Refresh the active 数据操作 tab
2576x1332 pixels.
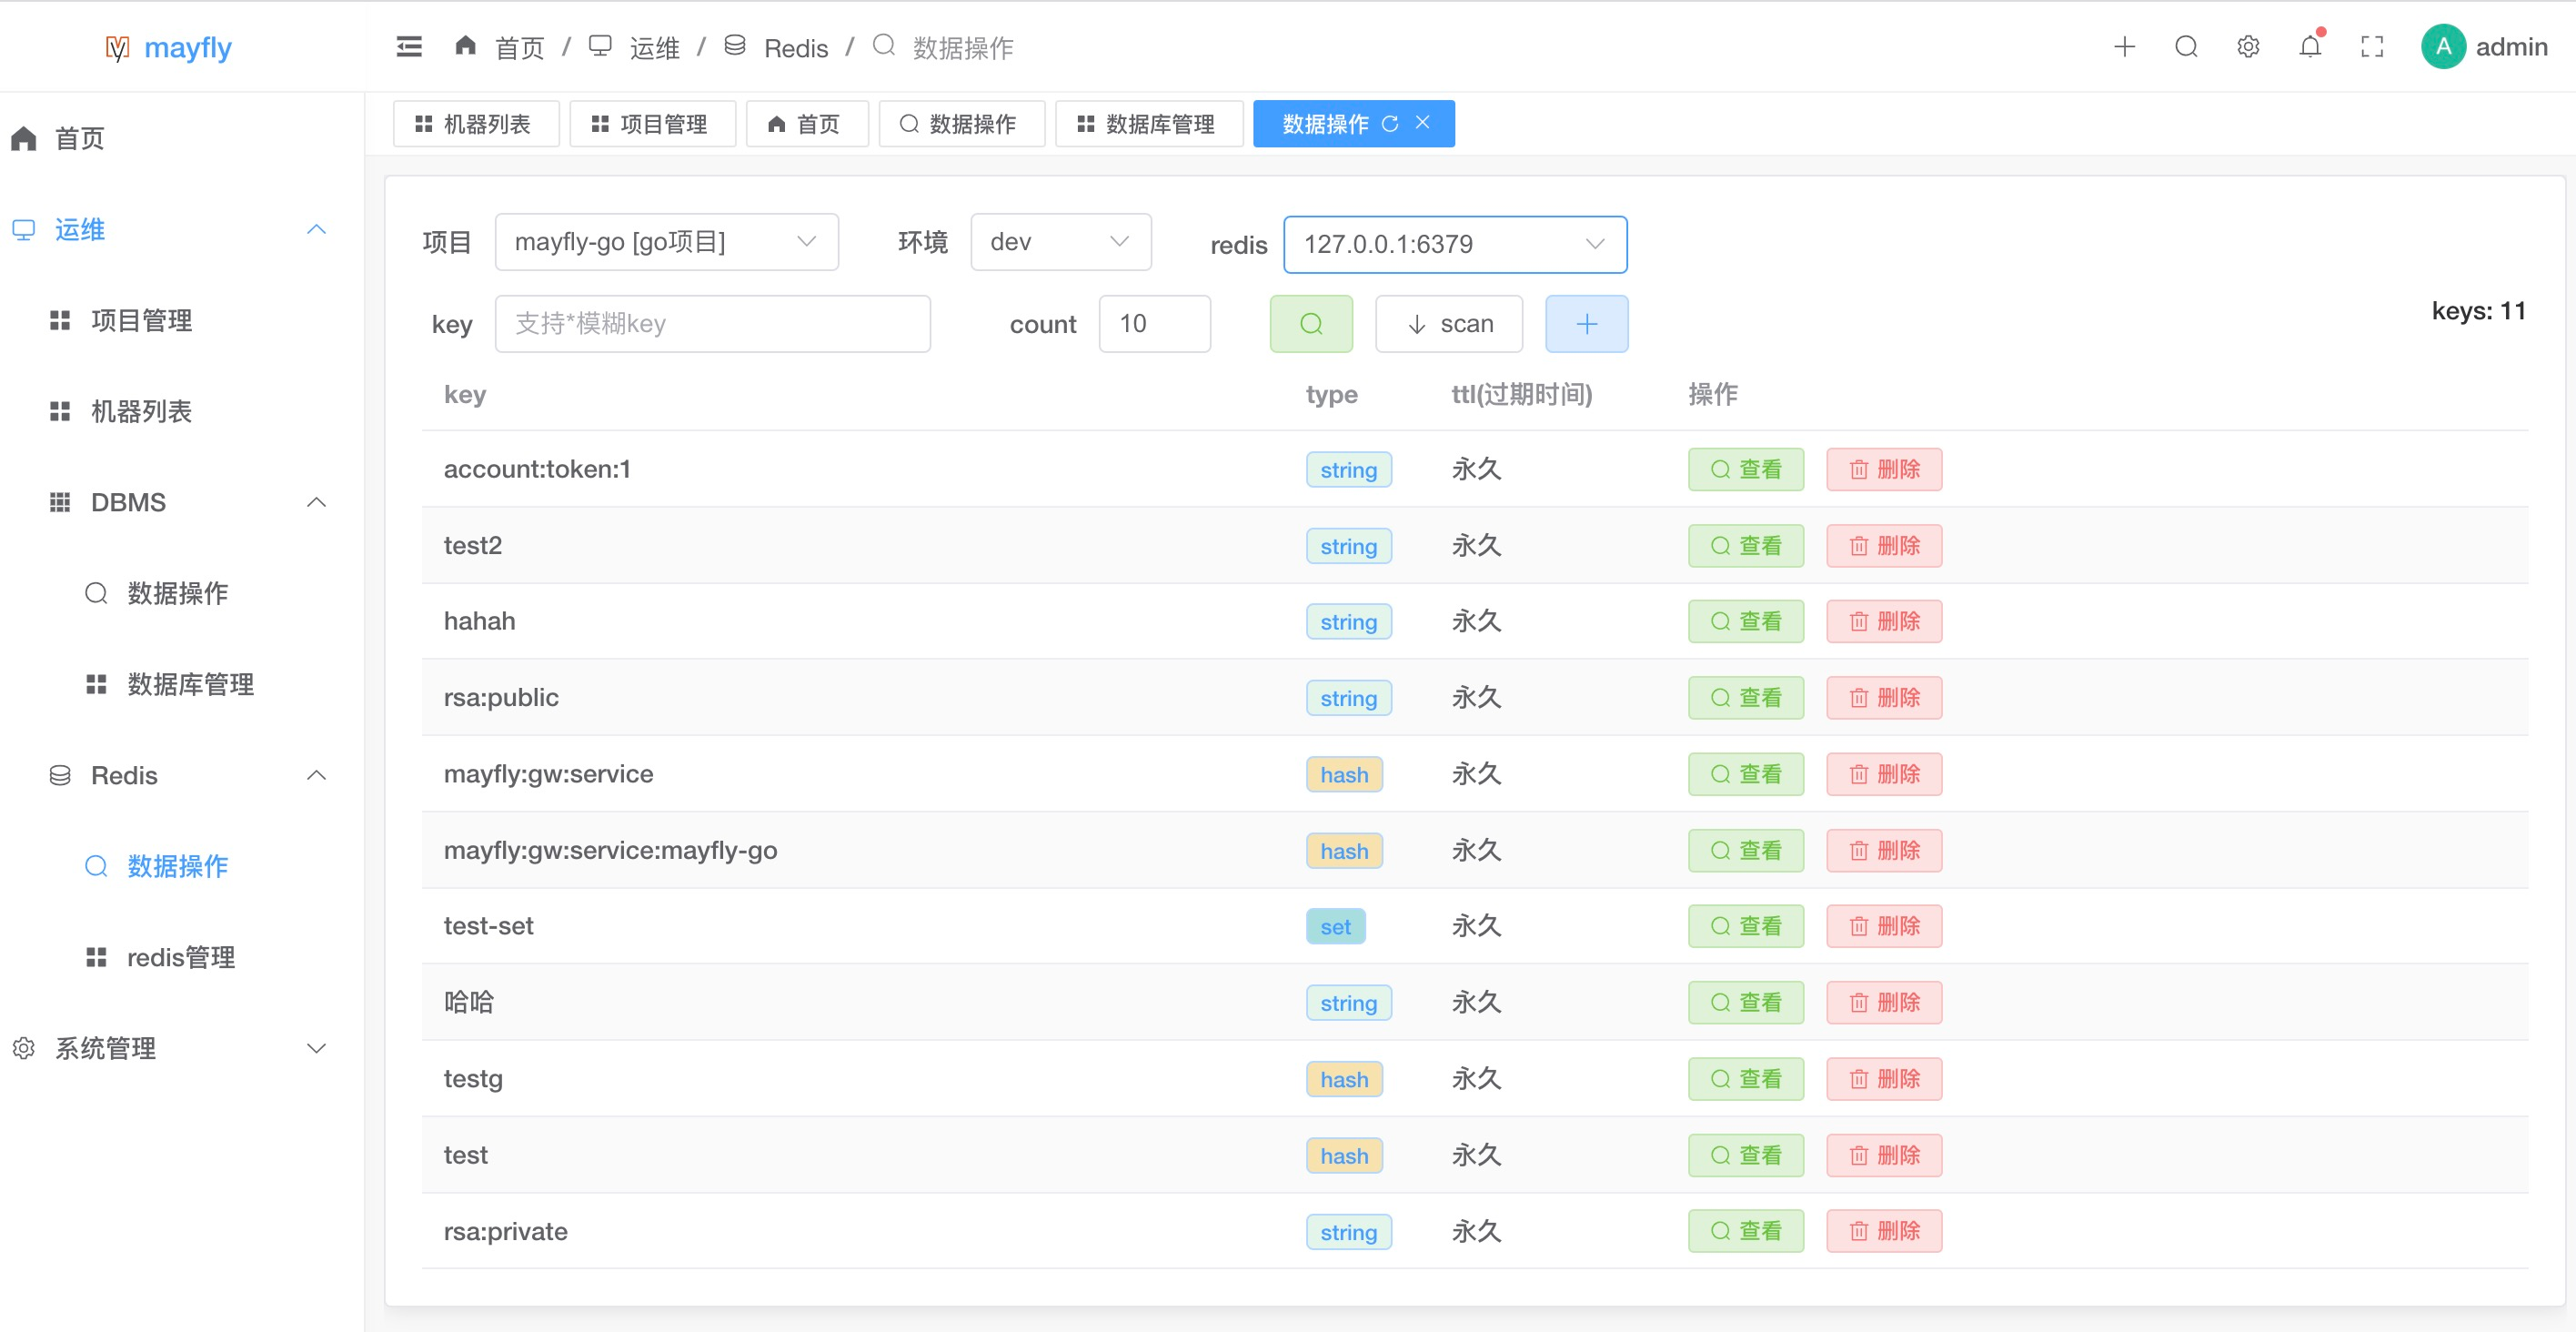coord(1390,123)
